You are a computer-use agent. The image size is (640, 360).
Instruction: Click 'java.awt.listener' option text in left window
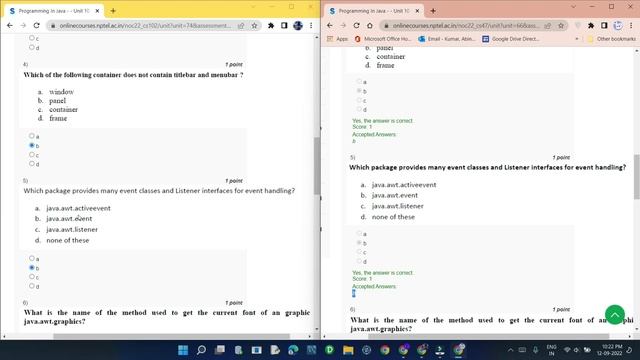tap(72, 229)
